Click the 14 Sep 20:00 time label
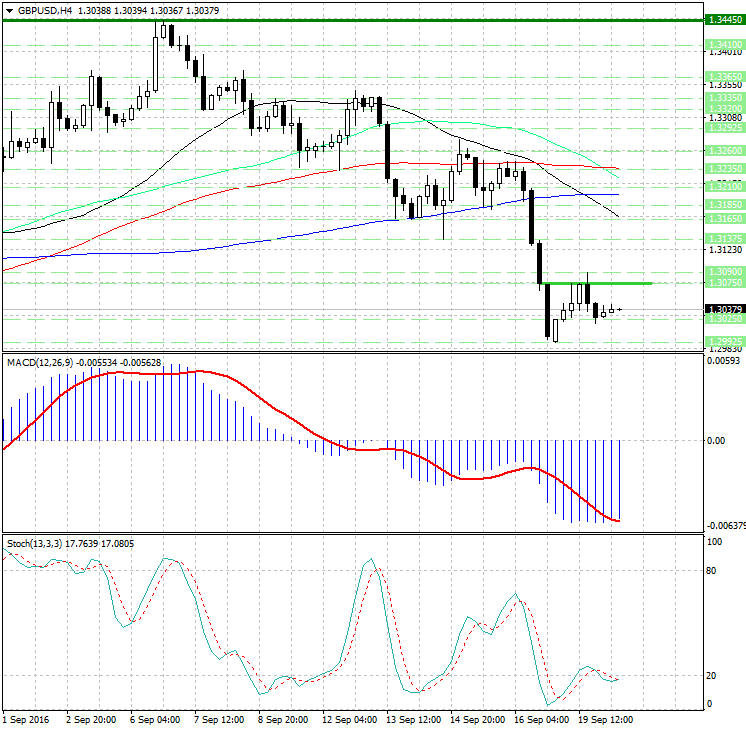Image resolution: width=746 pixels, height=731 pixels. point(478,720)
